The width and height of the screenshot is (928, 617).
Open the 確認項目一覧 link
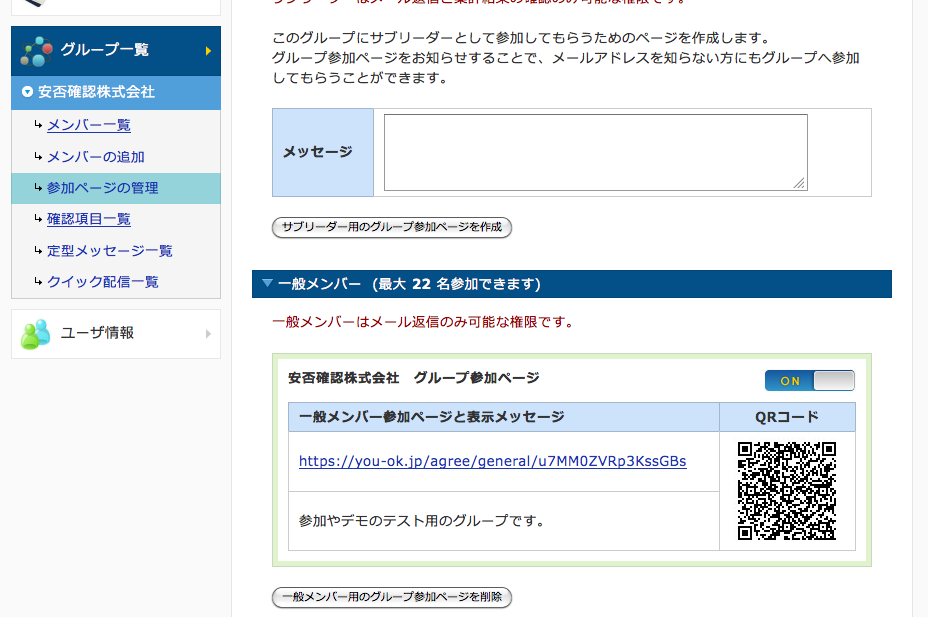(89, 219)
